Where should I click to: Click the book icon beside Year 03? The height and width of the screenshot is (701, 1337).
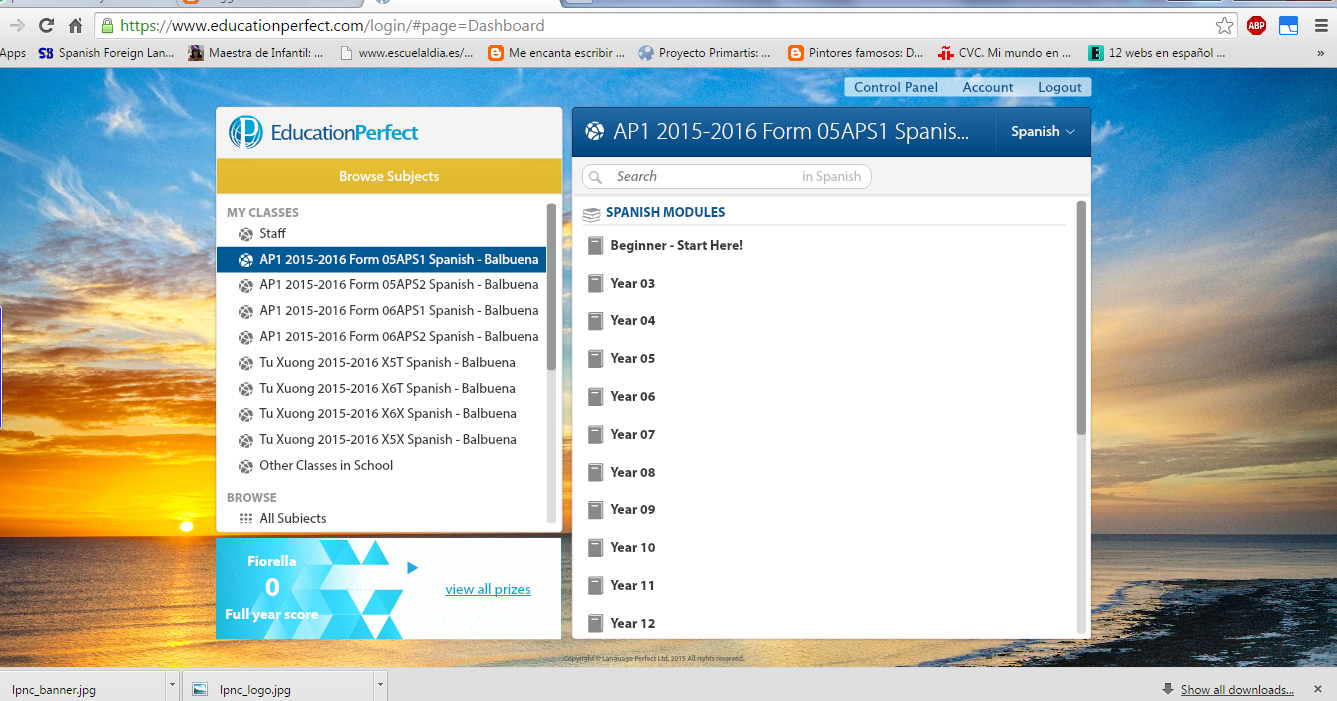coord(596,283)
